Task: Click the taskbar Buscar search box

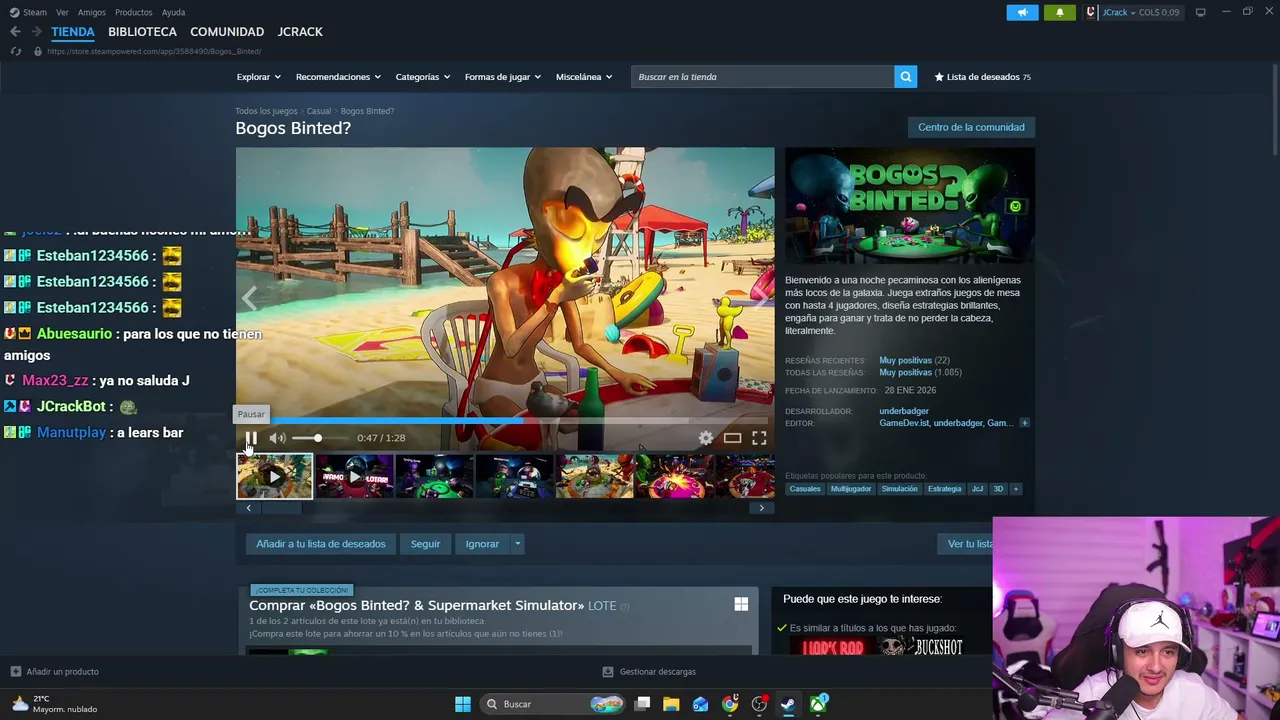Action: (552, 704)
